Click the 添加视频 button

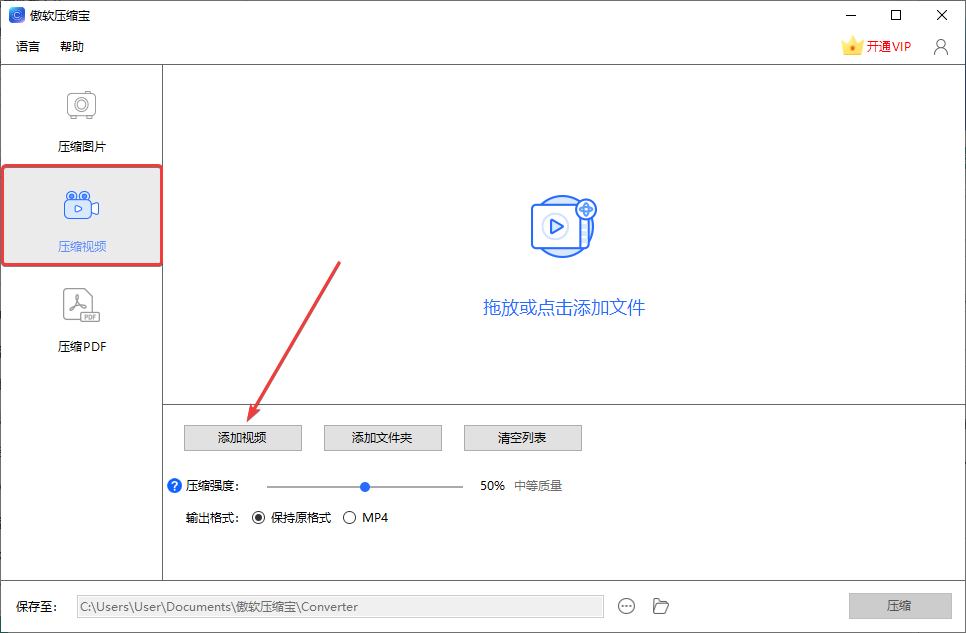coord(243,438)
